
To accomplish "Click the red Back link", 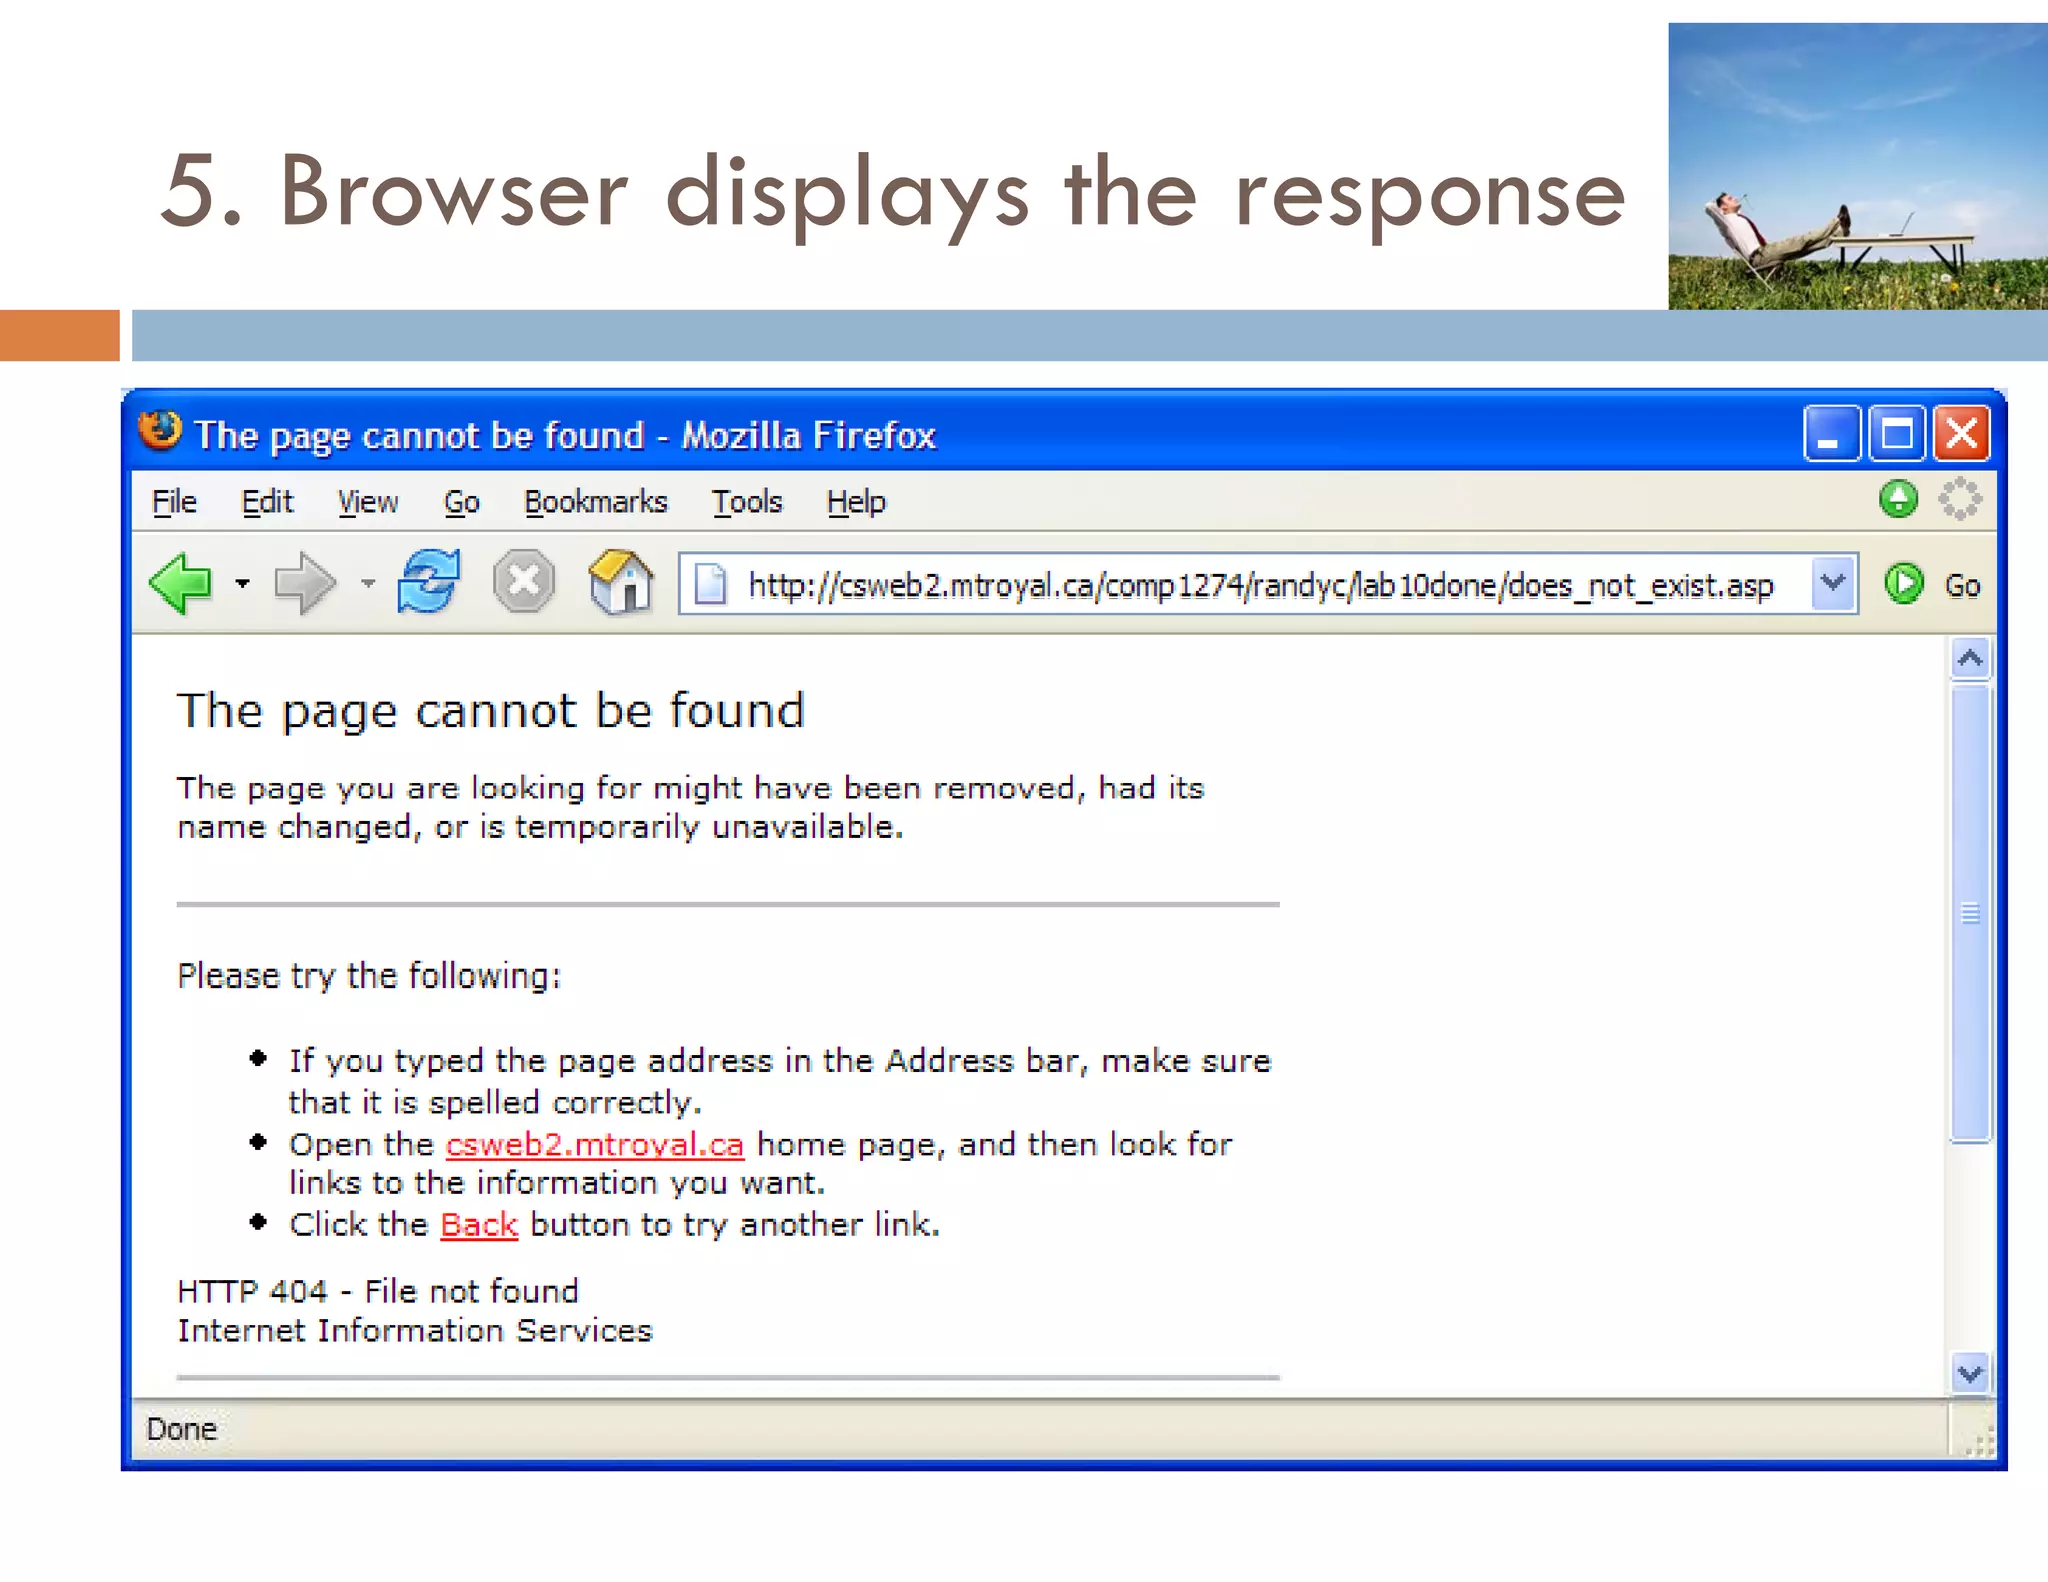I will coord(479,1224).
